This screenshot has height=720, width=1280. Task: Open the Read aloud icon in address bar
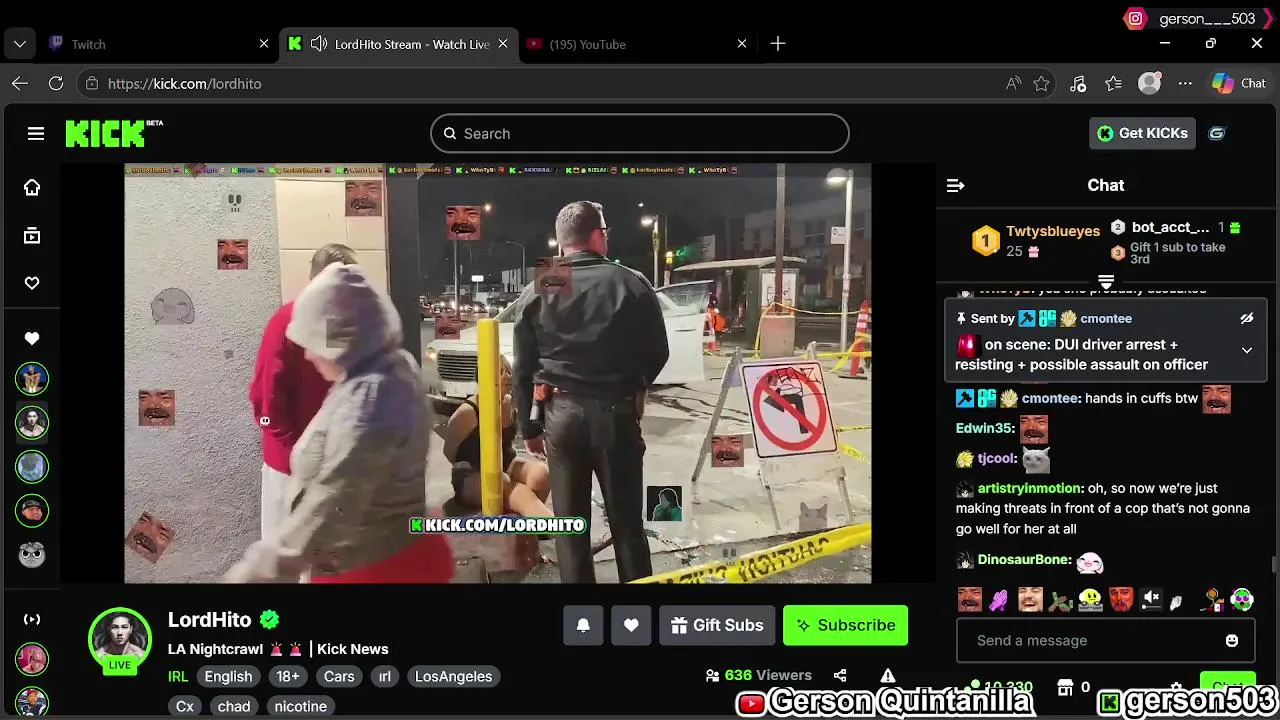(1013, 84)
